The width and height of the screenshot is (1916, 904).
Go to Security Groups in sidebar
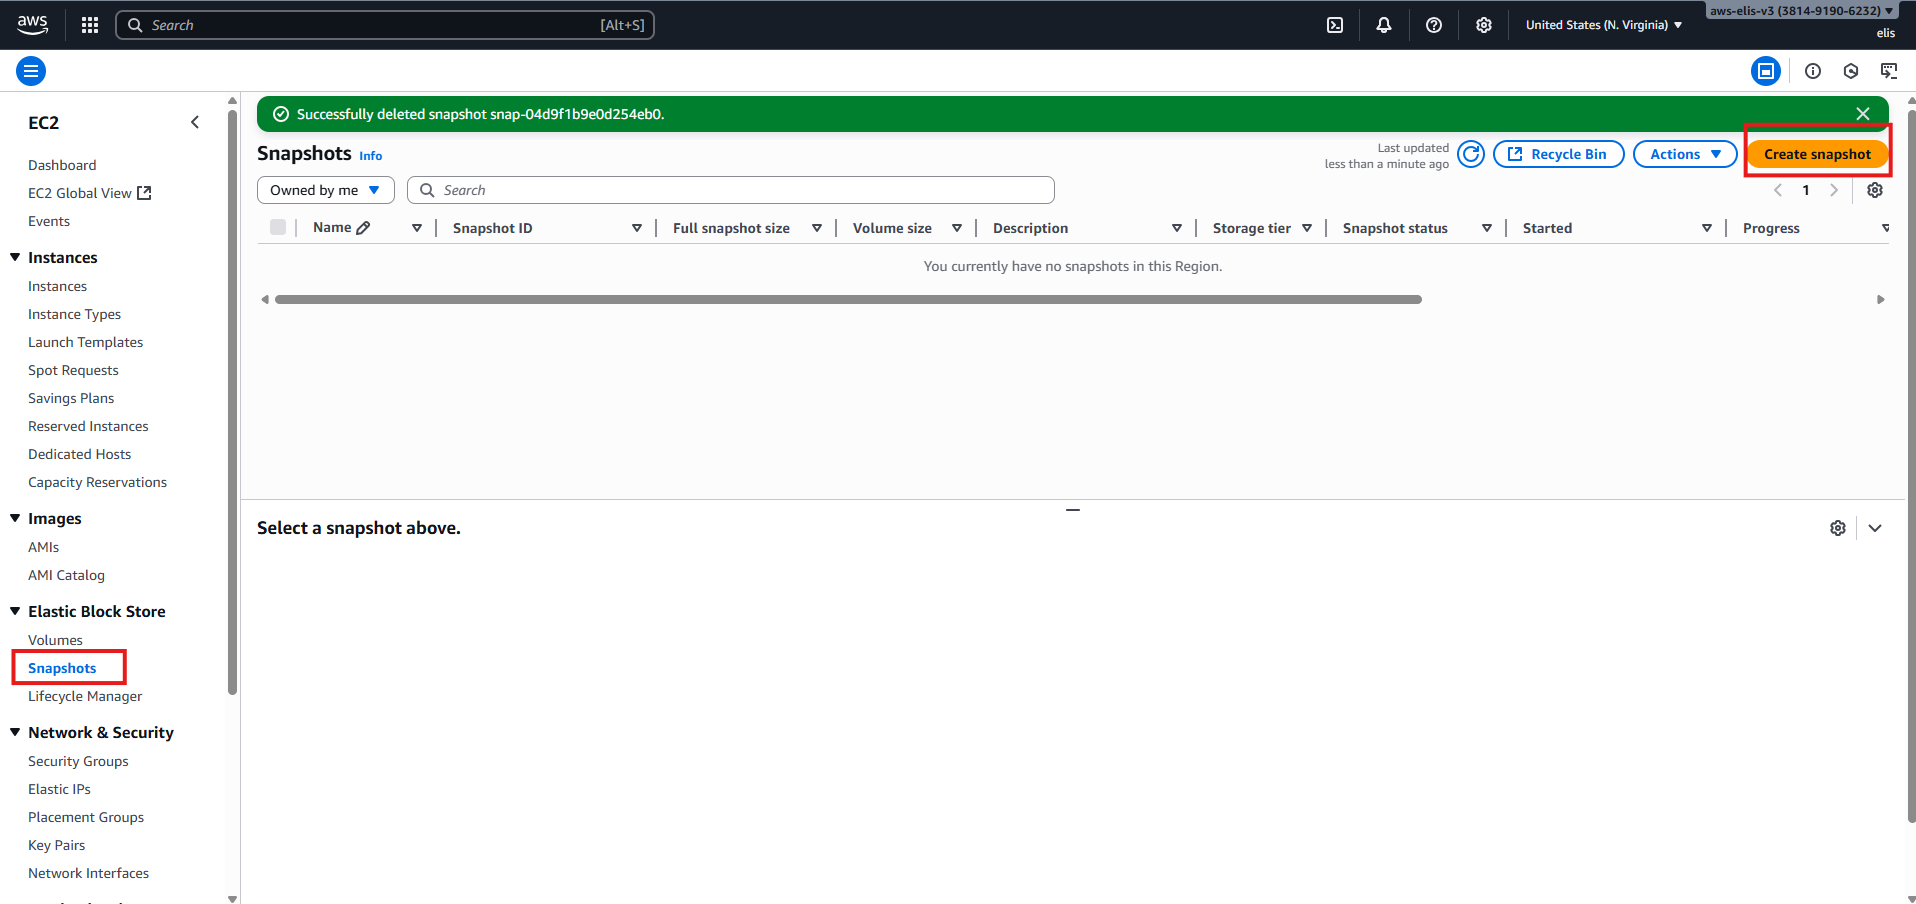78,761
